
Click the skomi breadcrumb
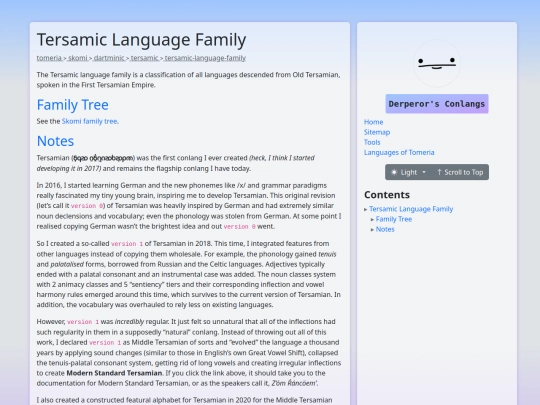click(x=77, y=58)
